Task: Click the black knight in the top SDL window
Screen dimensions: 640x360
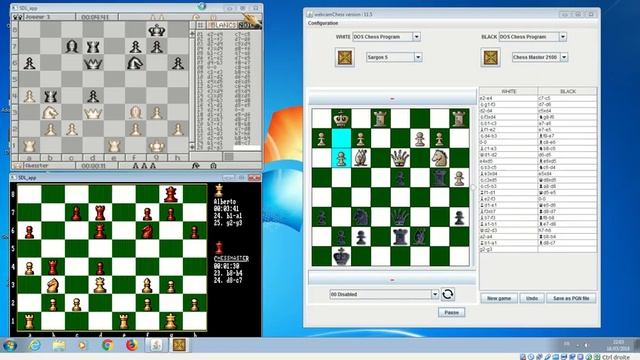Action: 136,63
